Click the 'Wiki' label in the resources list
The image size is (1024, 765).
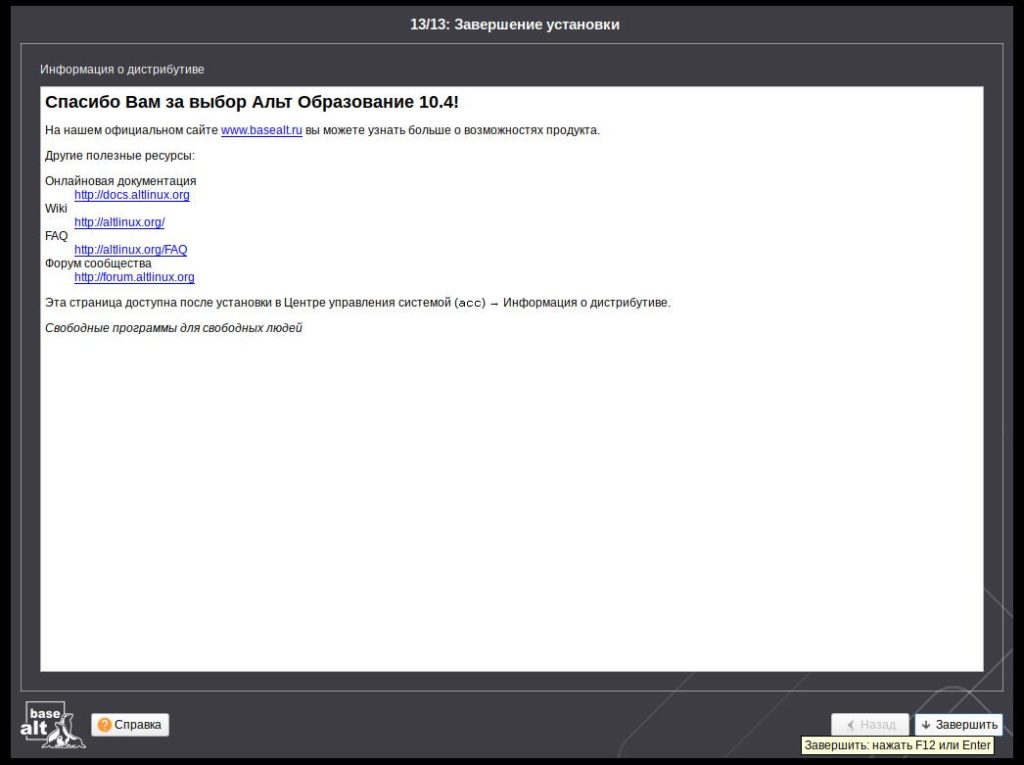pos(56,209)
